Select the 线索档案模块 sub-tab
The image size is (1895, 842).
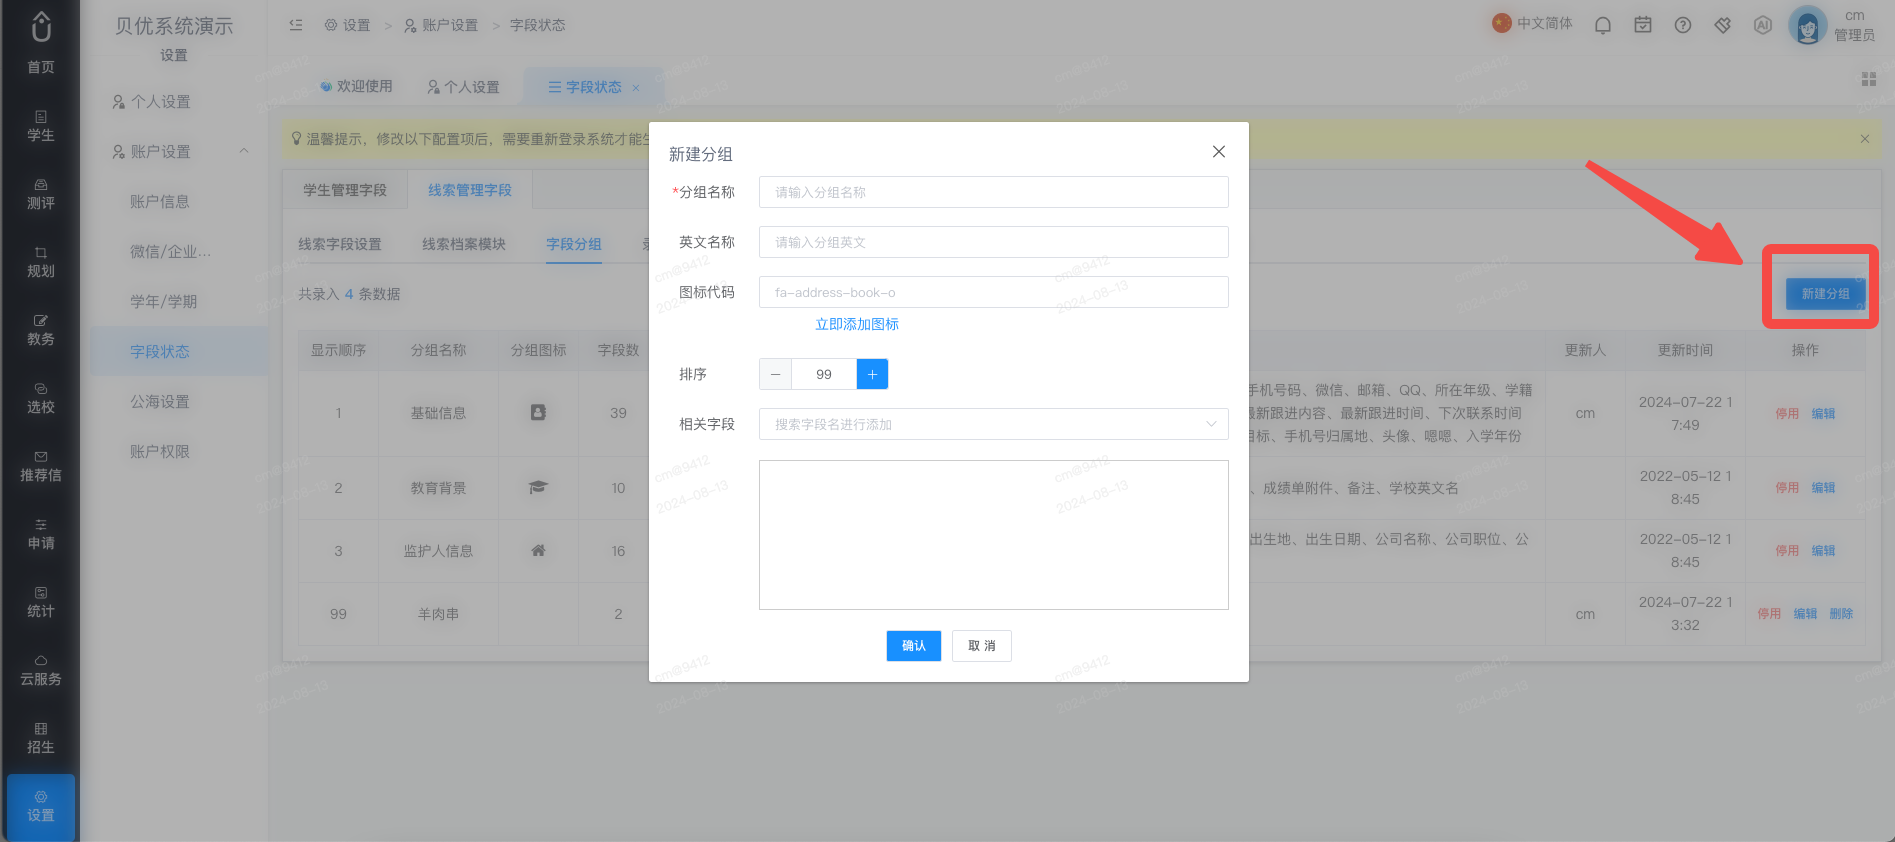(x=464, y=244)
